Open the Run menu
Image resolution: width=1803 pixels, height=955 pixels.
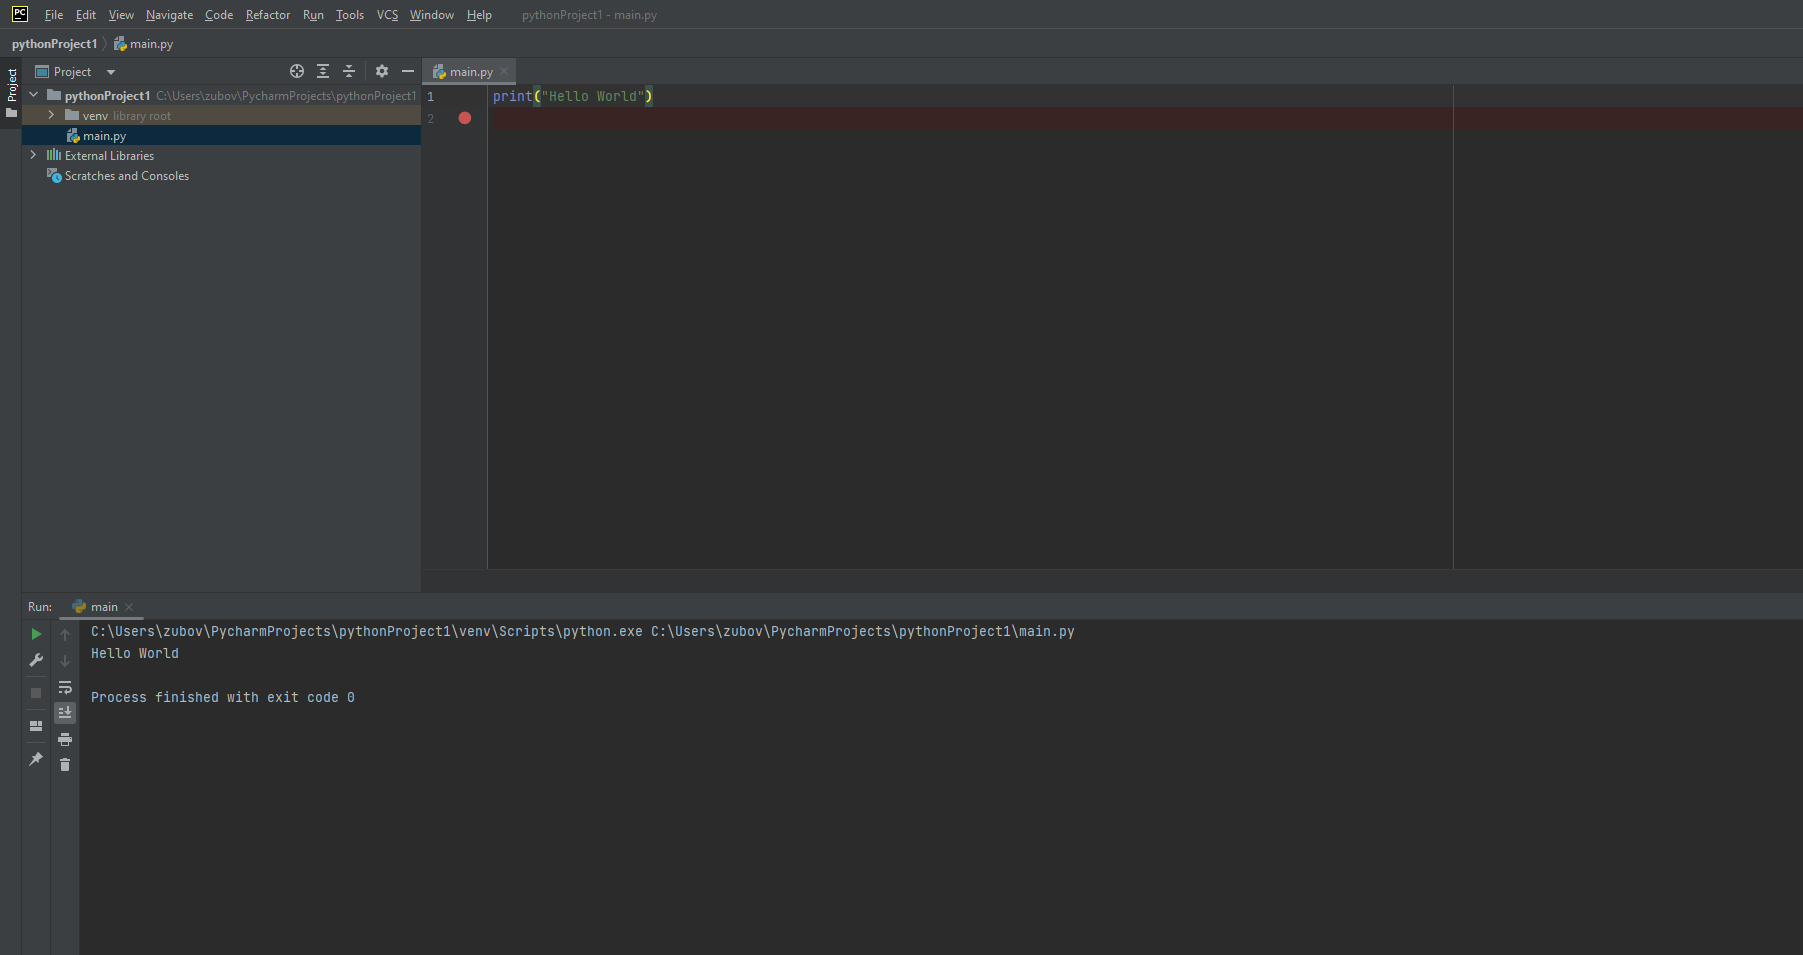click(313, 15)
